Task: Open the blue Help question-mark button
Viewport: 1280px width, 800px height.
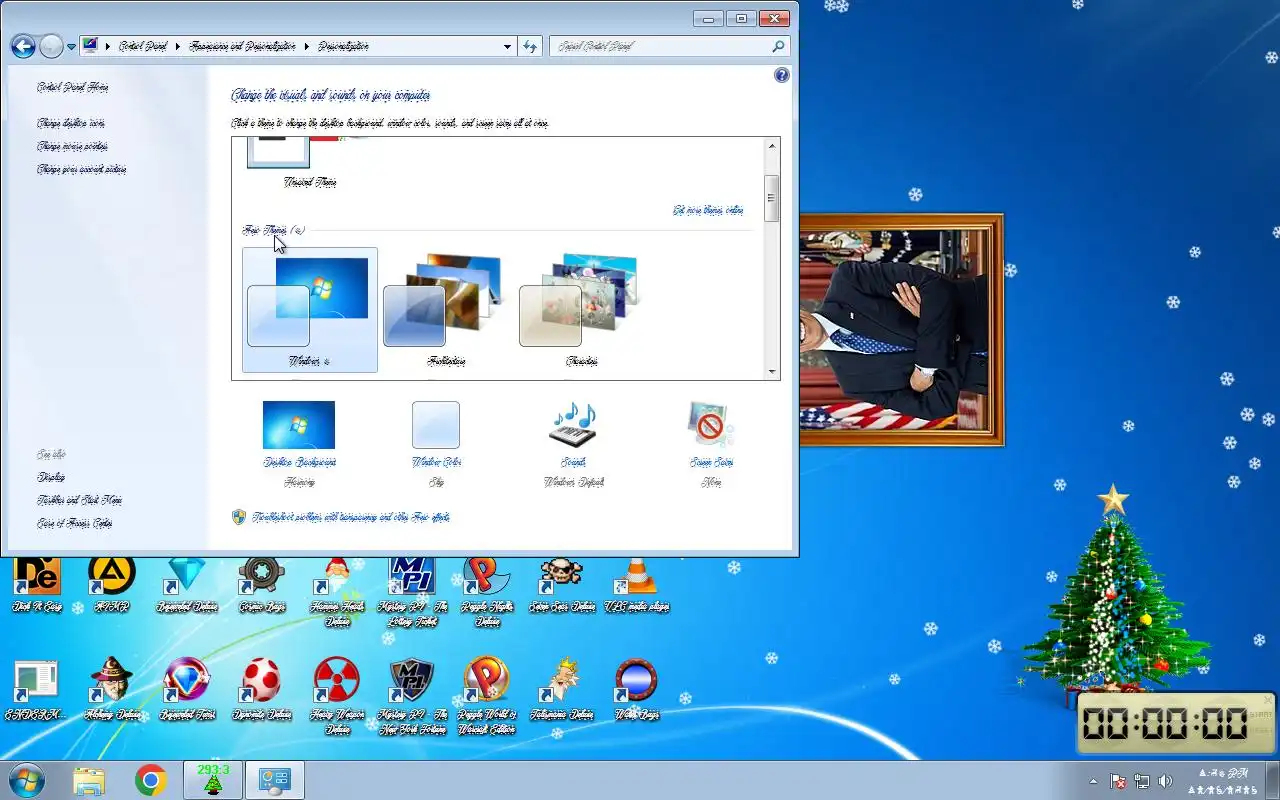Action: [782, 75]
